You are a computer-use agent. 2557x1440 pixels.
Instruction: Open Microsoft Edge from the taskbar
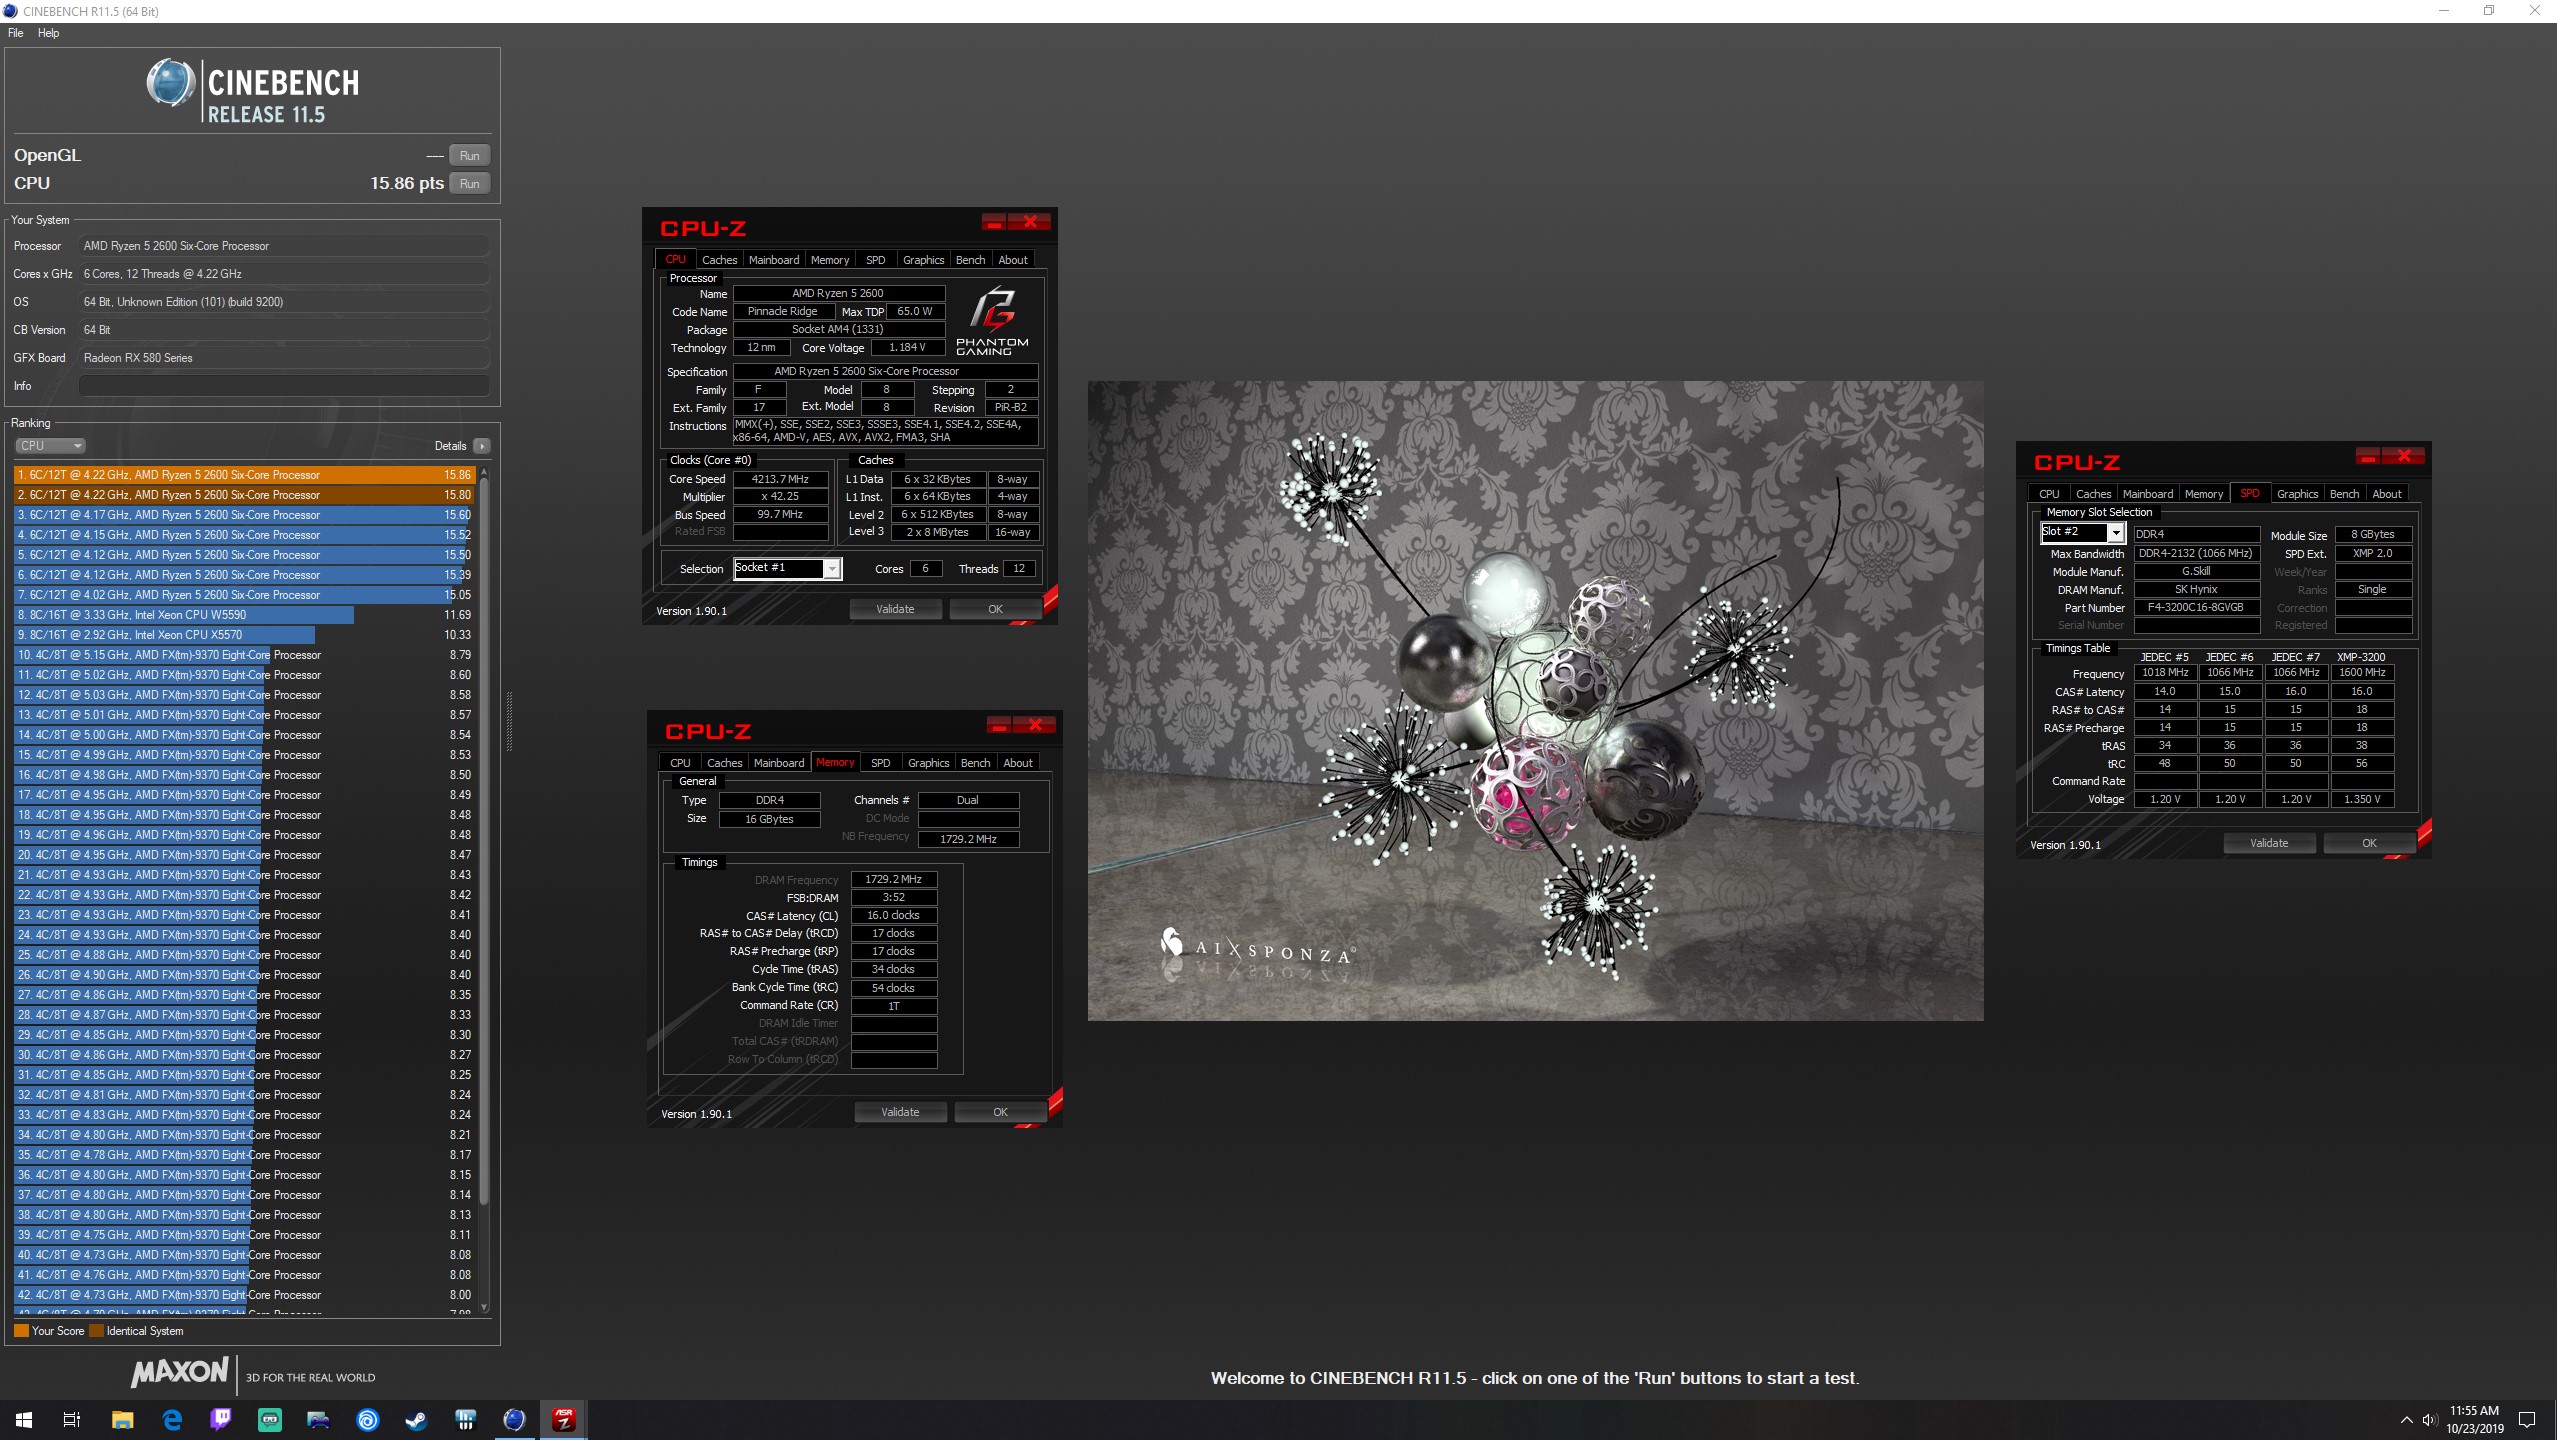[x=172, y=1419]
